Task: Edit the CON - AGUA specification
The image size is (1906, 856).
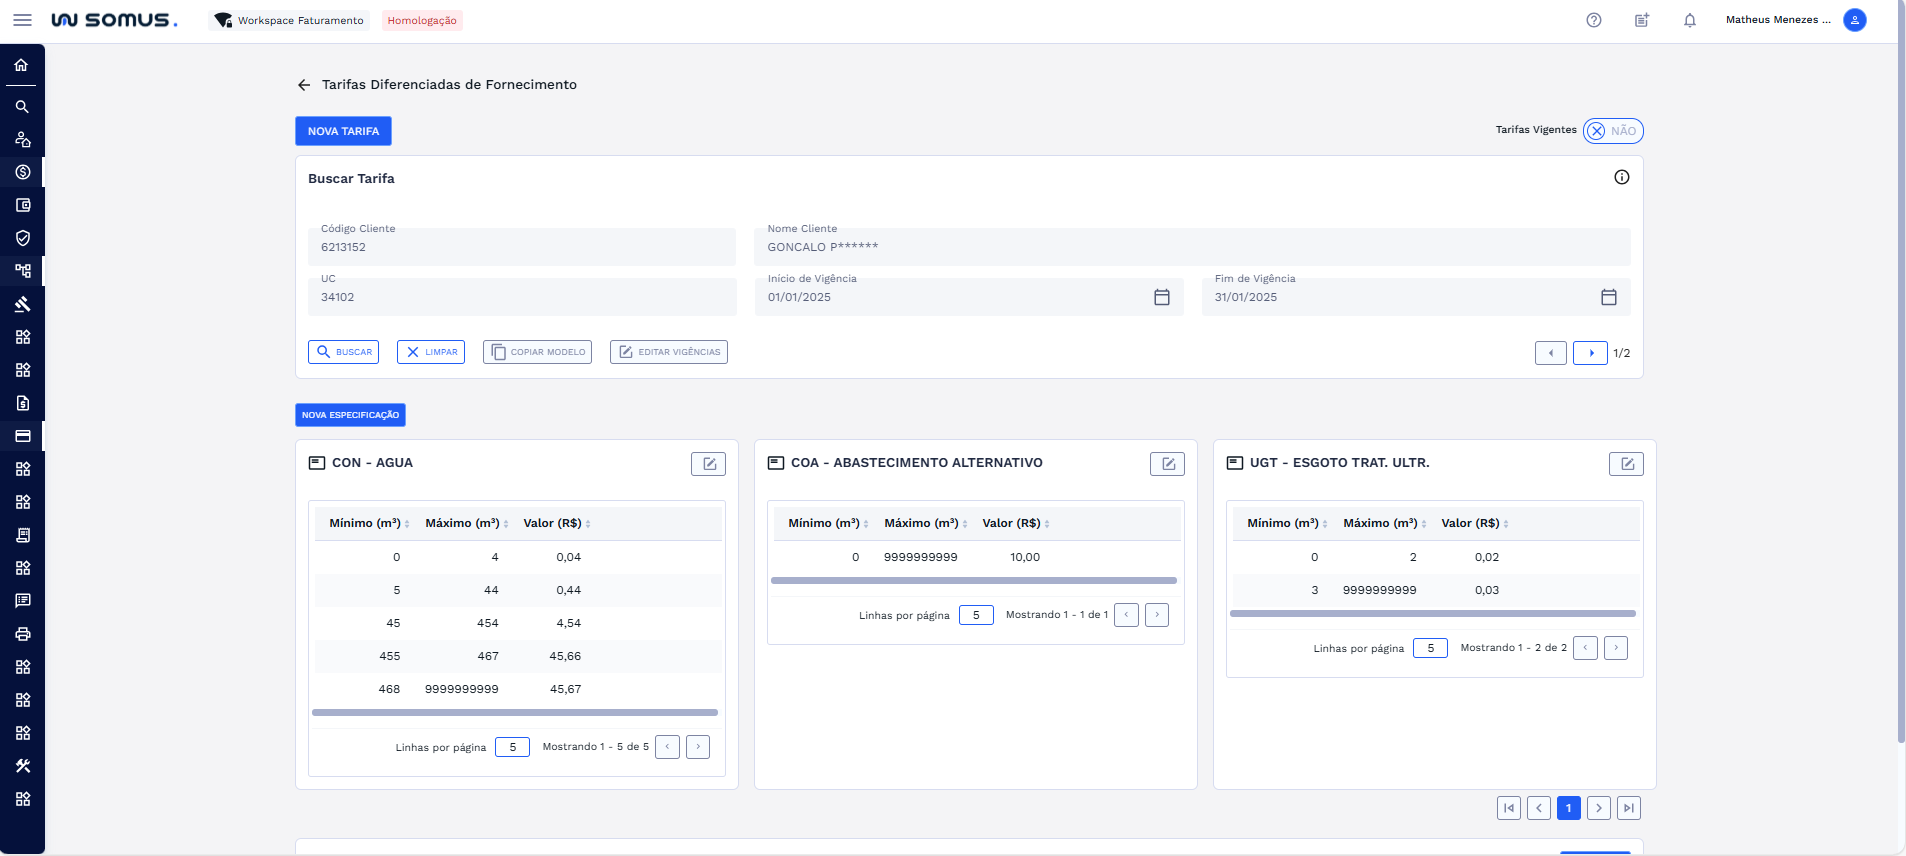Action: (708, 463)
